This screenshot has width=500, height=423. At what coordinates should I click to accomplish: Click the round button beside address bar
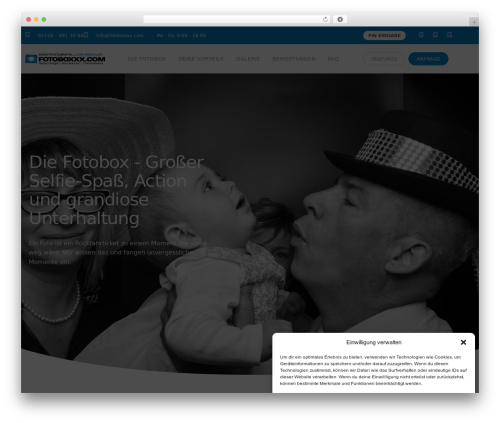tap(340, 19)
